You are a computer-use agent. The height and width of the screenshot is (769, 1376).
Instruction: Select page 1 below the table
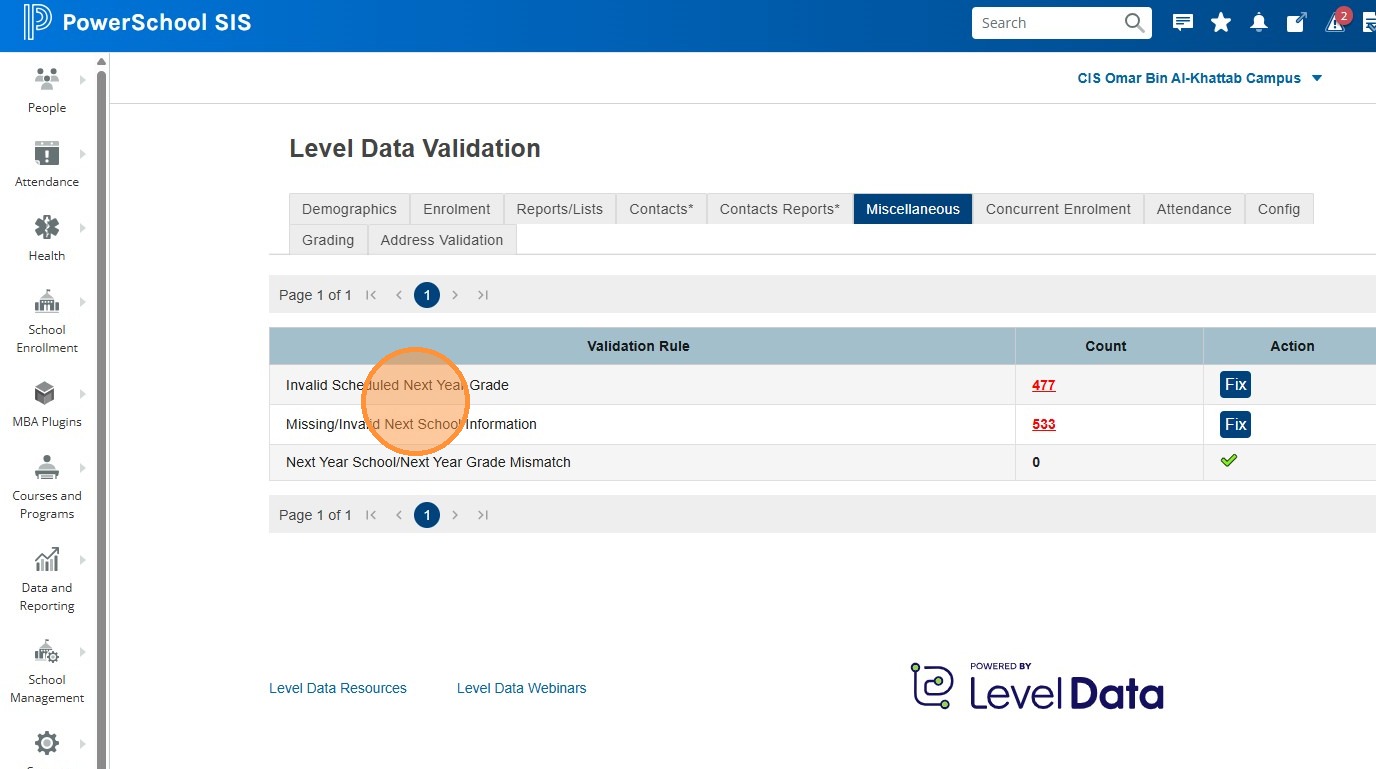pos(427,515)
